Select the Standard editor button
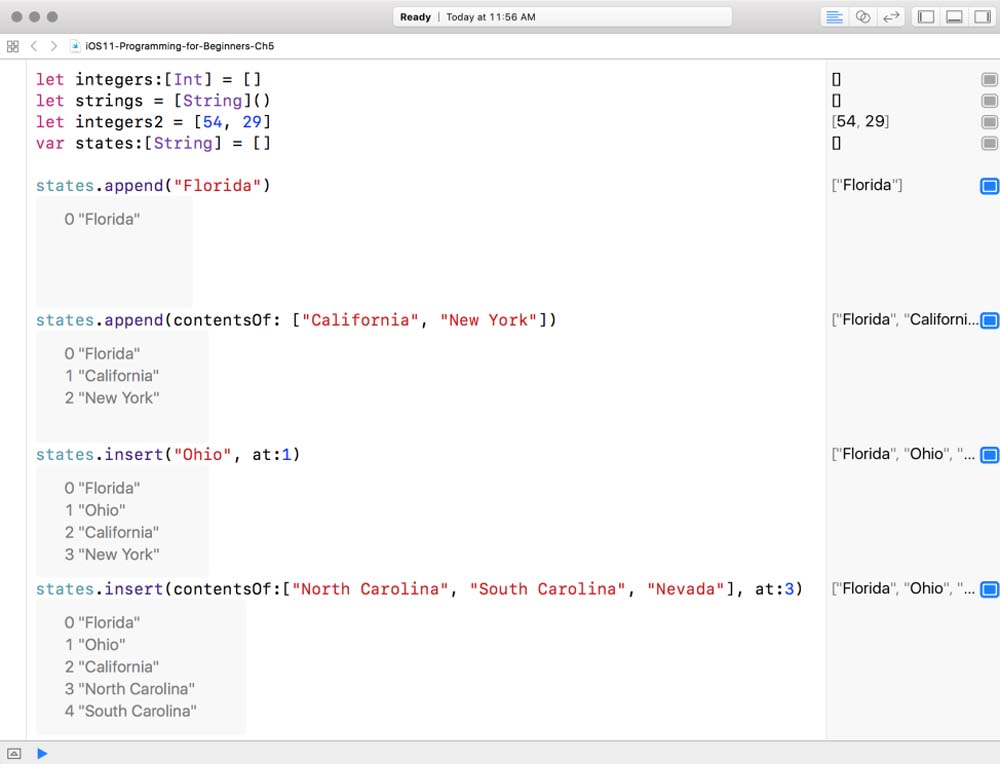 tap(834, 17)
